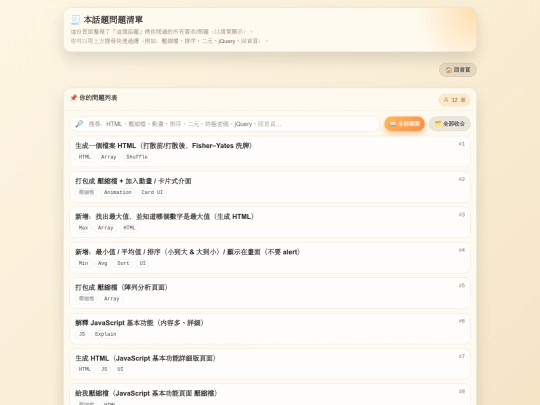Click the magnifier icon in the search box
The height and width of the screenshot is (405, 540).
tap(79, 124)
